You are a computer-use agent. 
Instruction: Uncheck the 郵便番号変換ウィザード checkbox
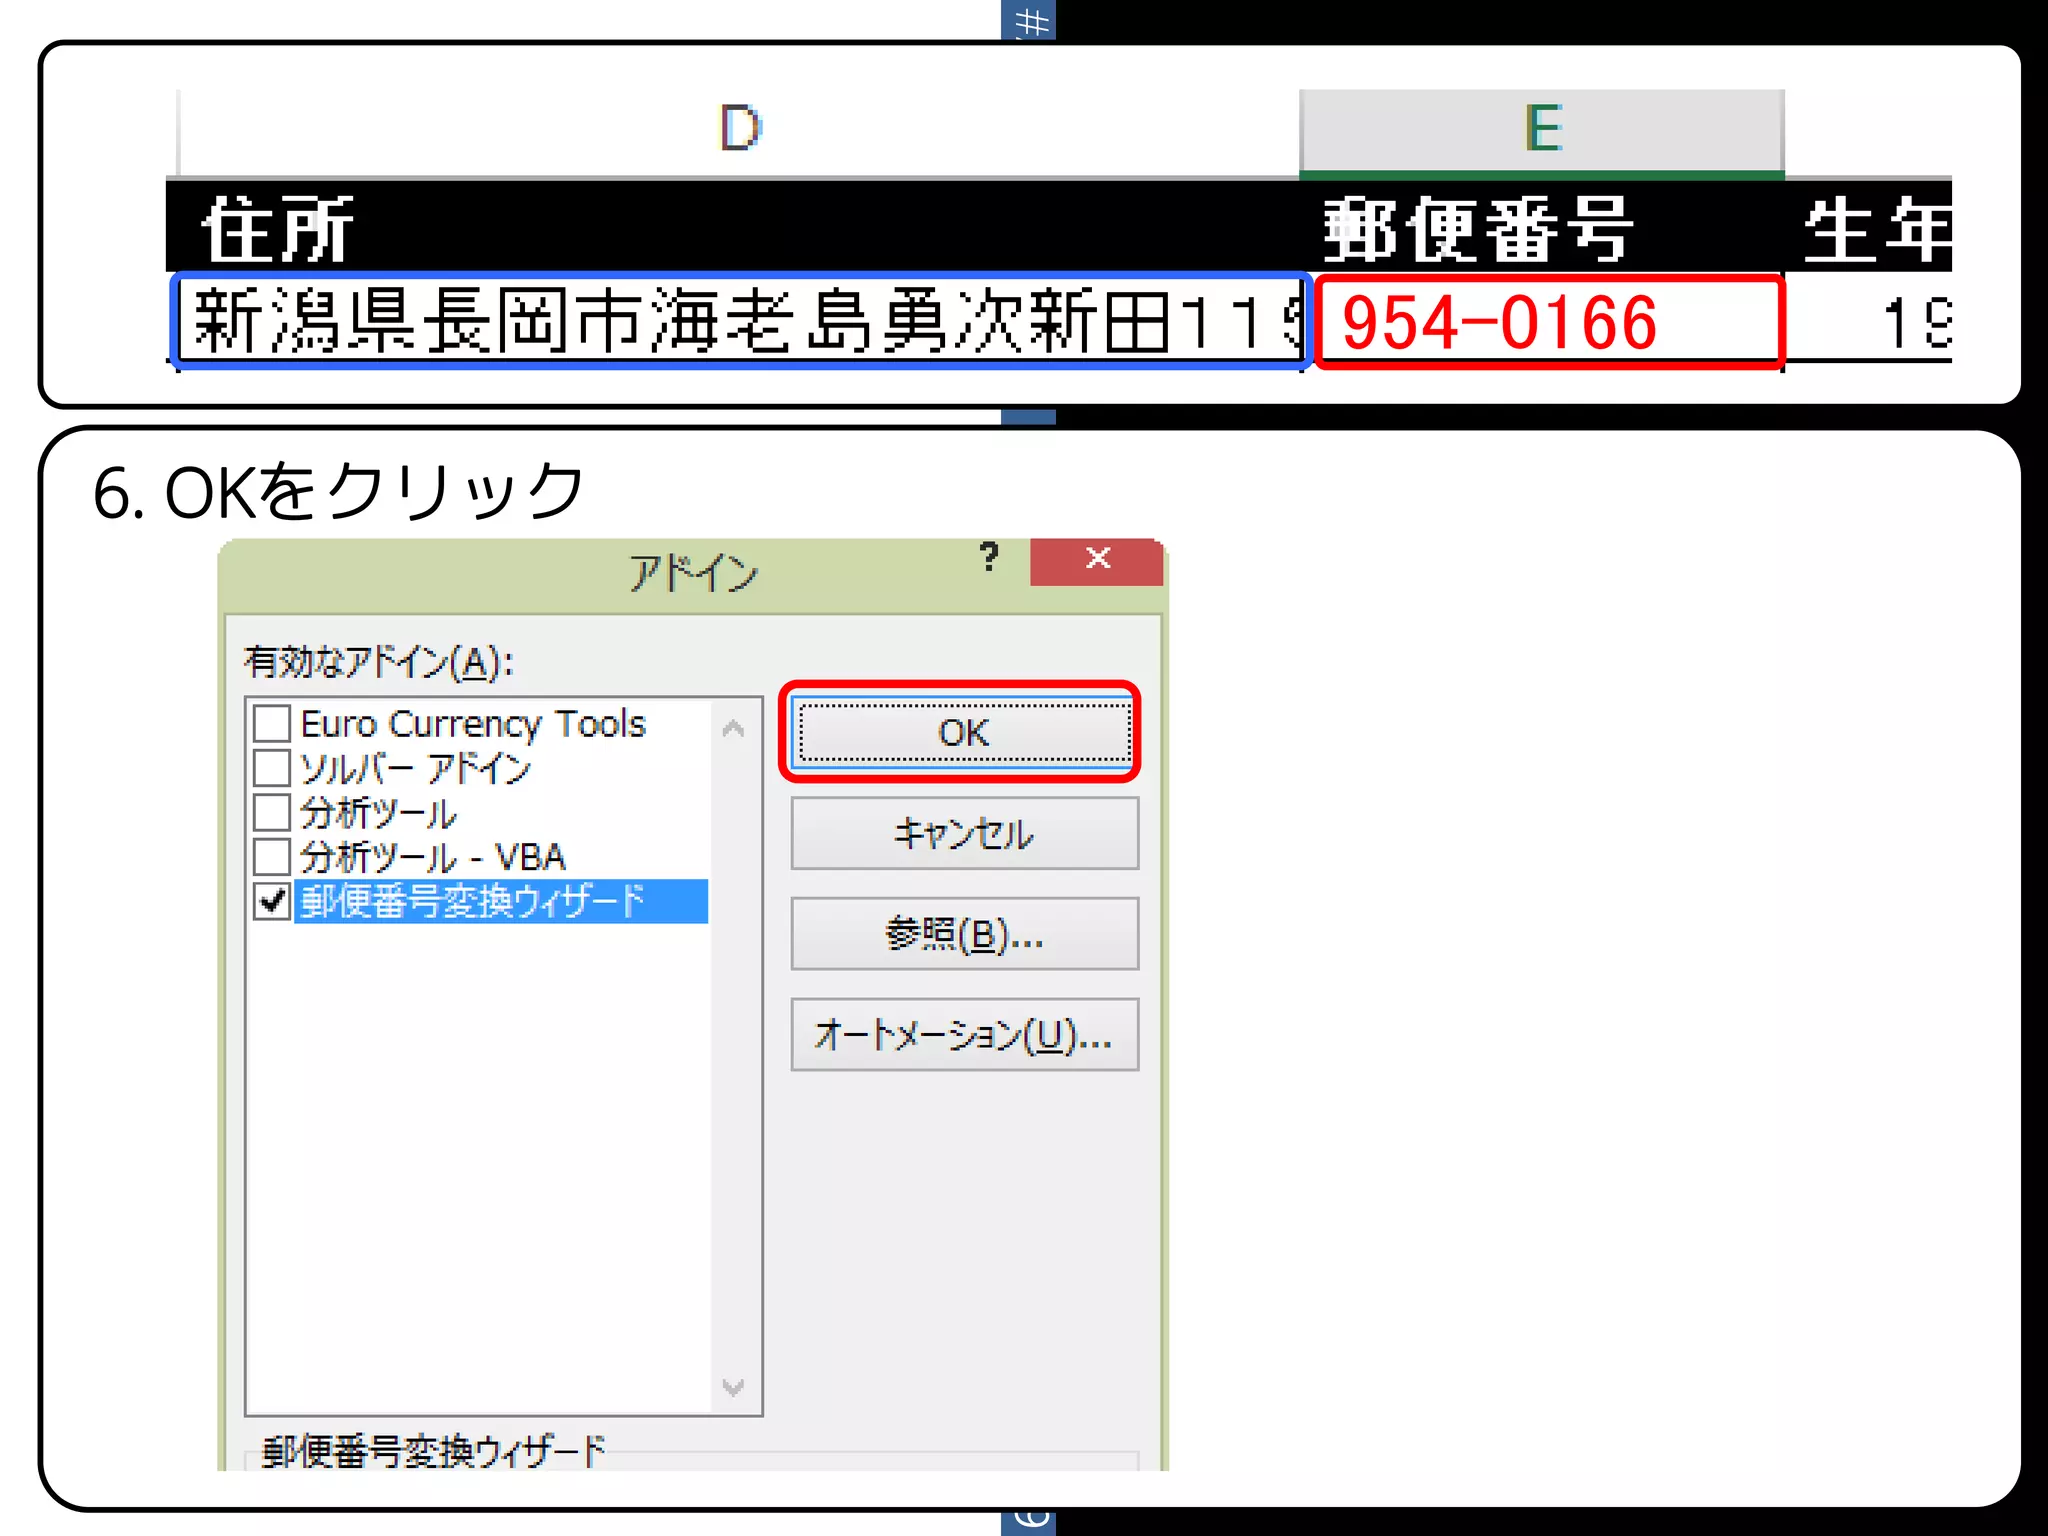pyautogui.click(x=272, y=901)
